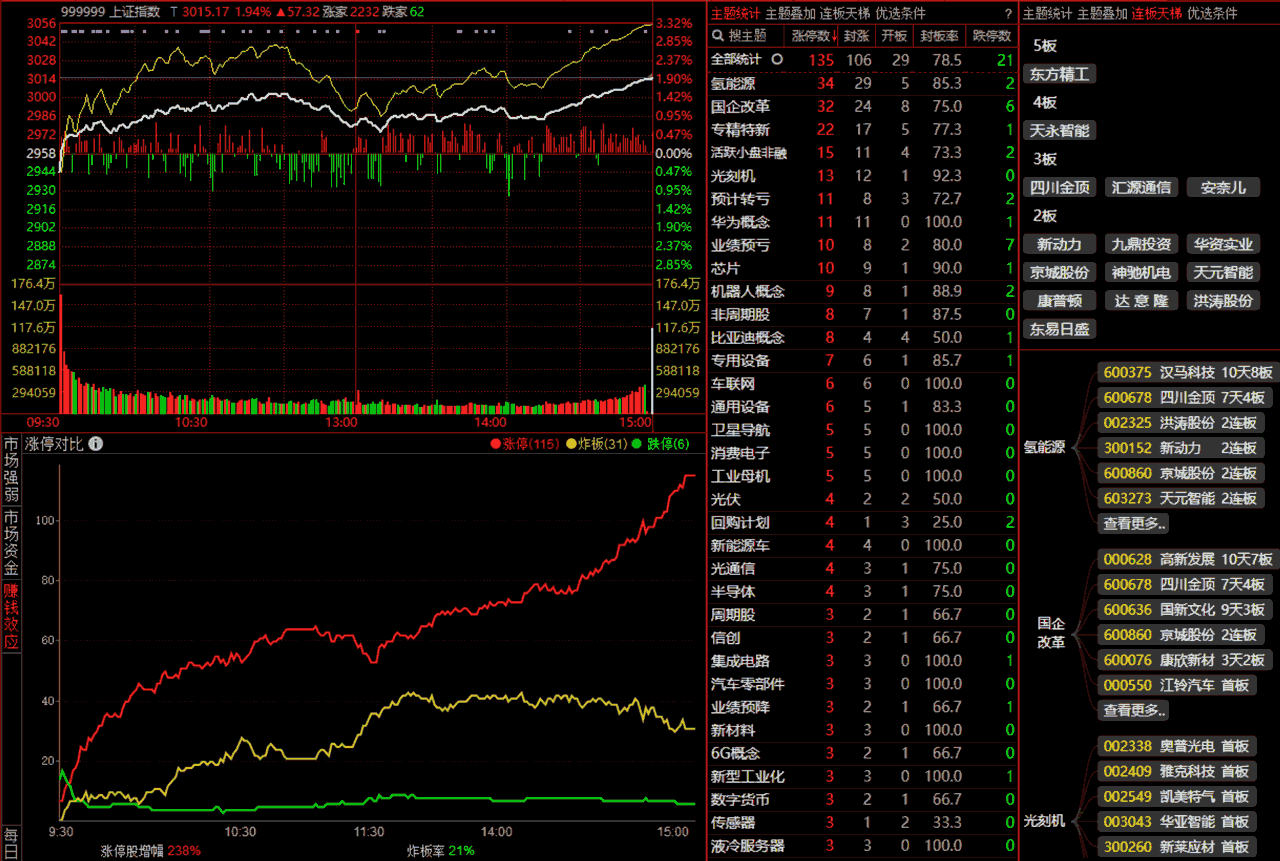Click 康普顿 button under 2板
This screenshot has height=861, width=1280.
pyautogui.click(x=1060, y=300)
